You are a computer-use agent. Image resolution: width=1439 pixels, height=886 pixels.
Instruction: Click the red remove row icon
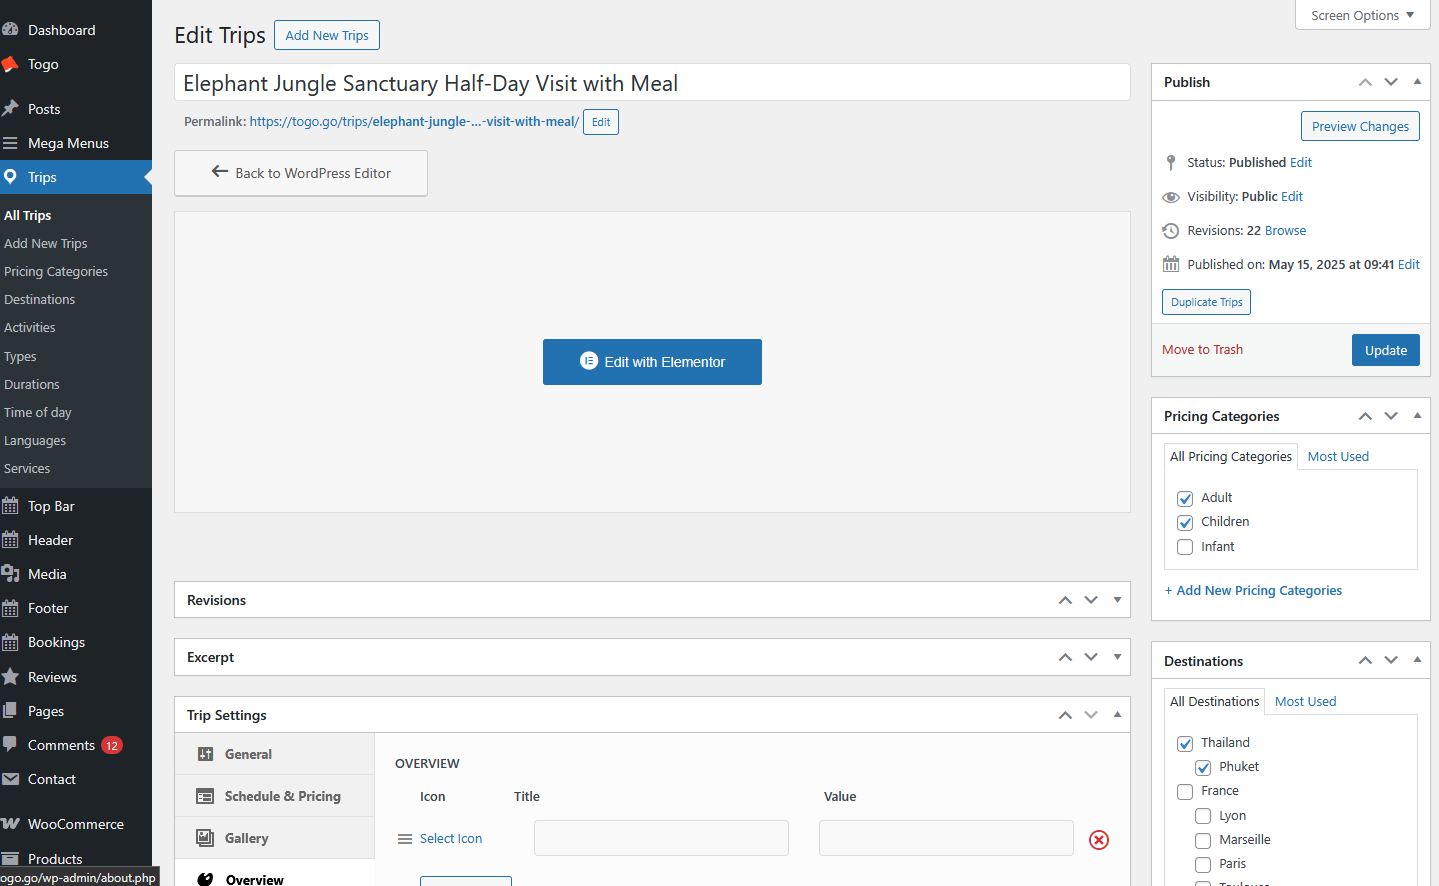[1098, 840]
